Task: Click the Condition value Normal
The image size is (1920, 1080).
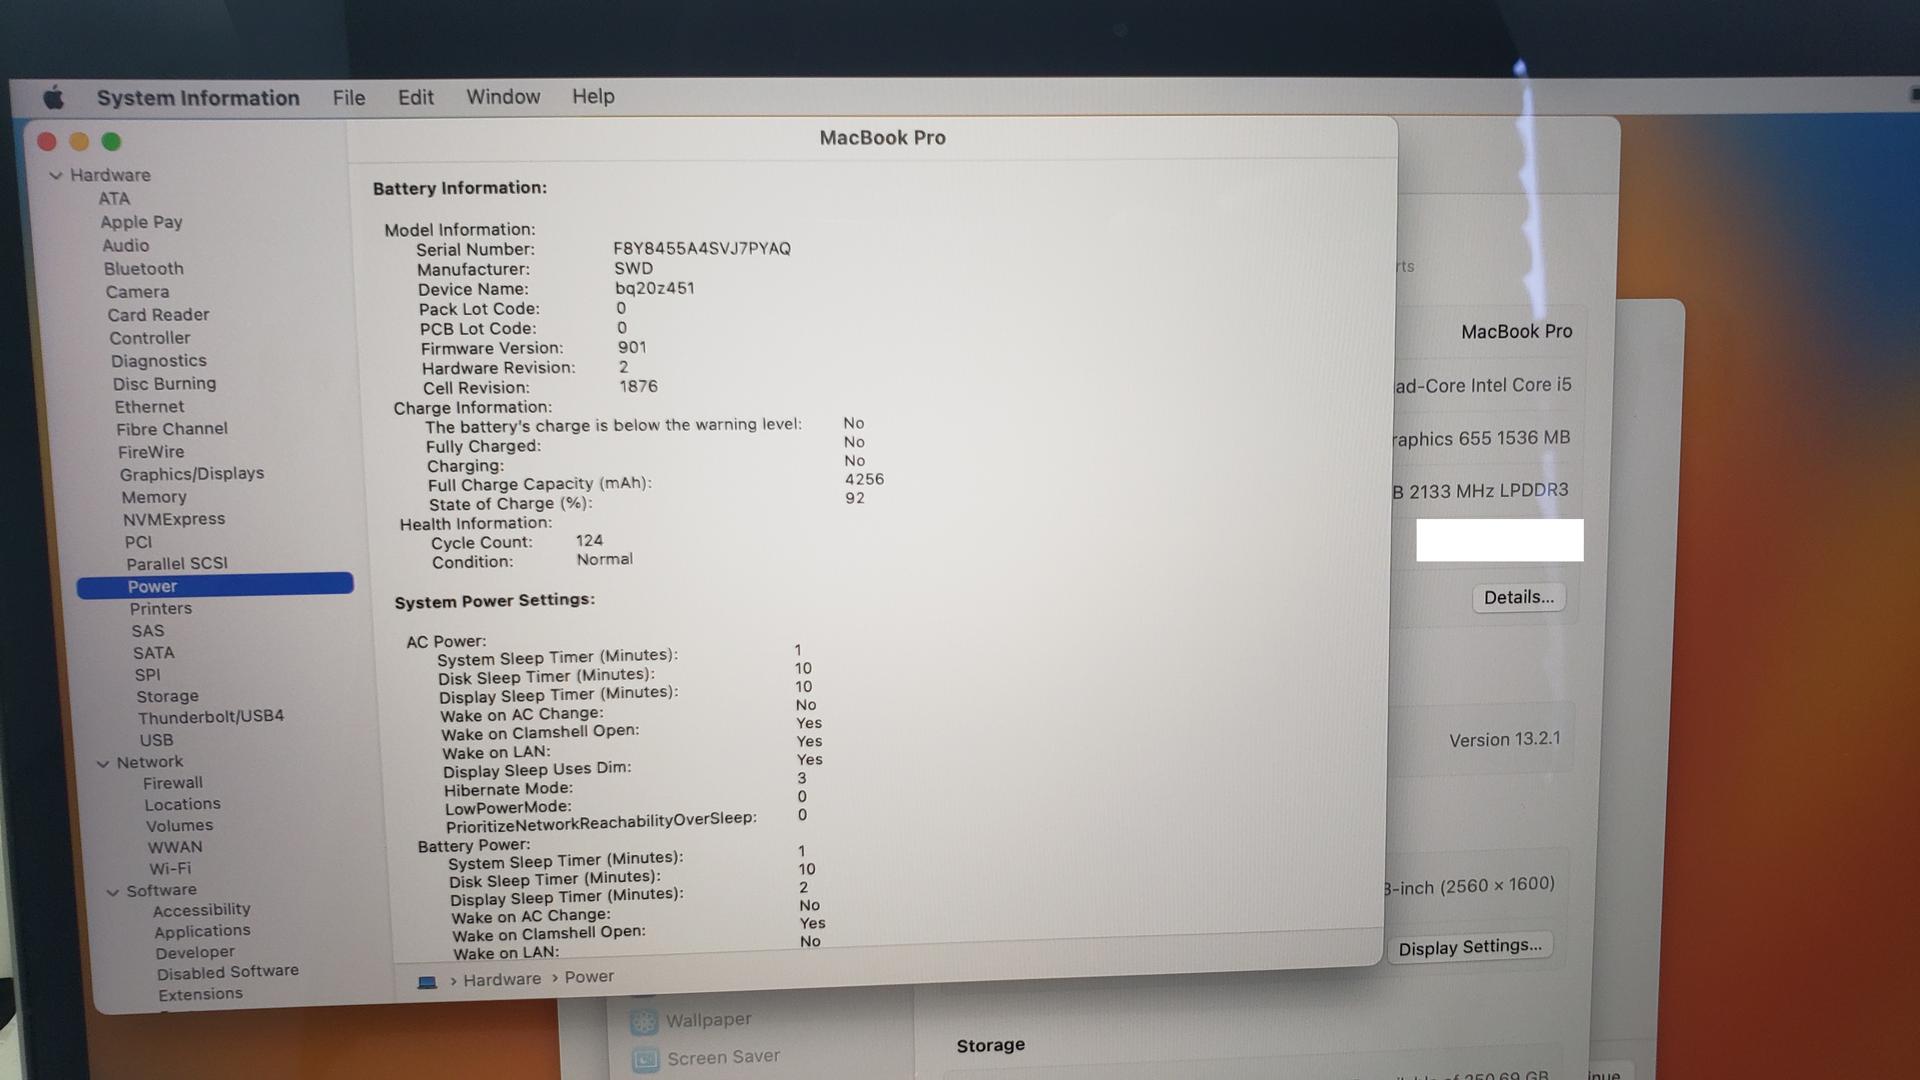Action: point(605,560)
